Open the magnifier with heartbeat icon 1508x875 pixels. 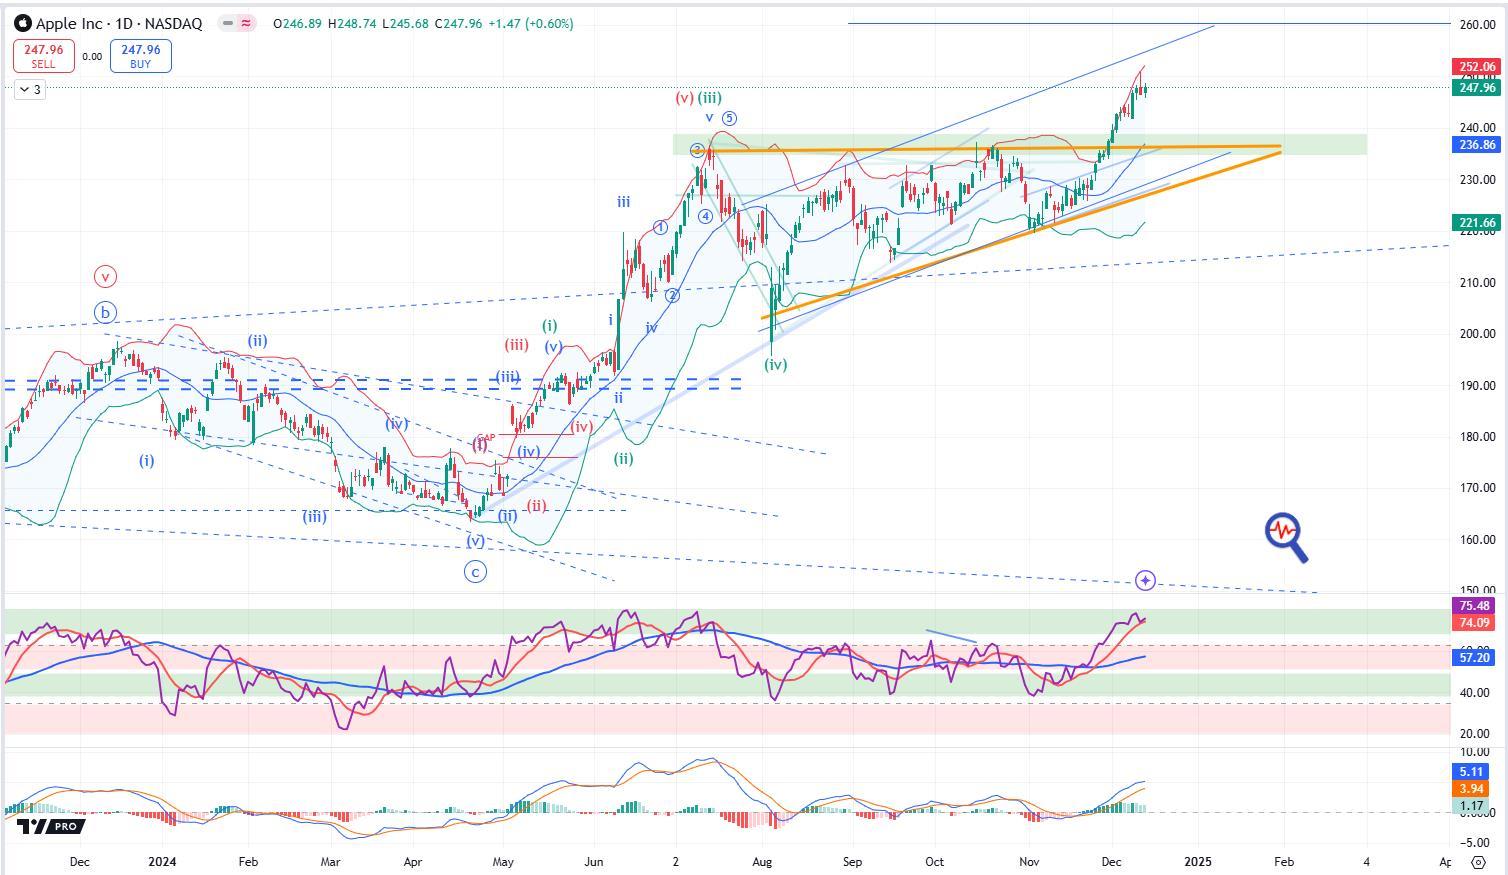(x=1286, y=537)
